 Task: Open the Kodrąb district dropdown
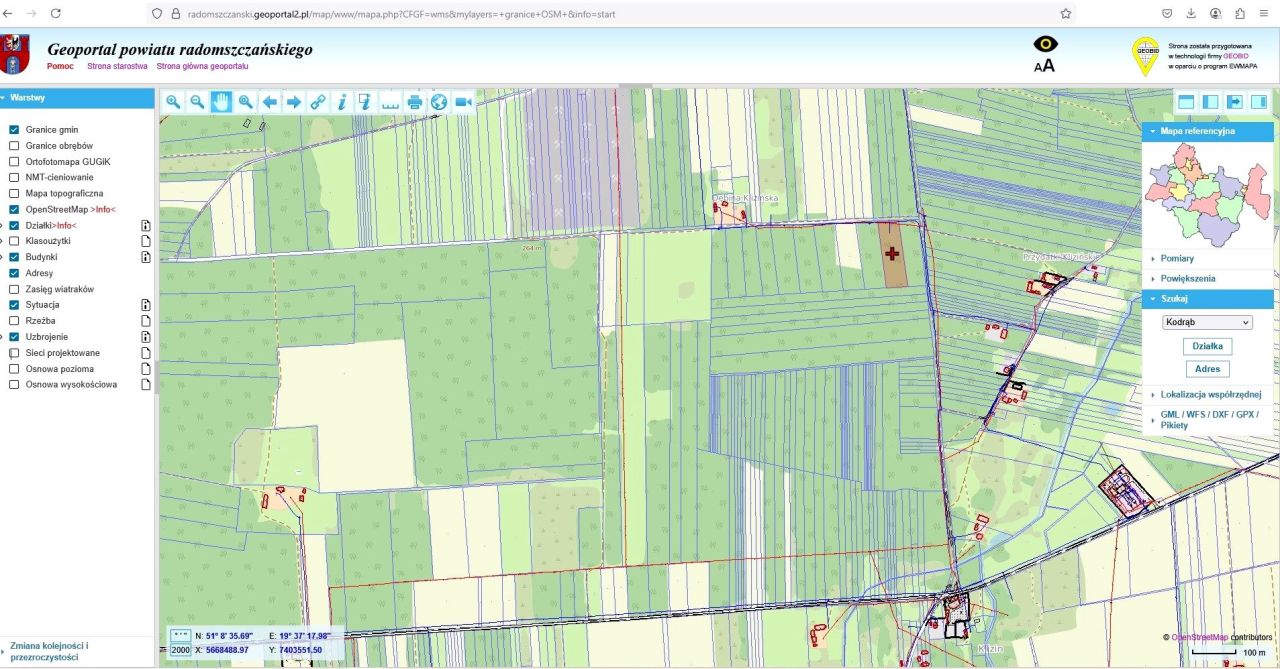(x=1208, y=323)
